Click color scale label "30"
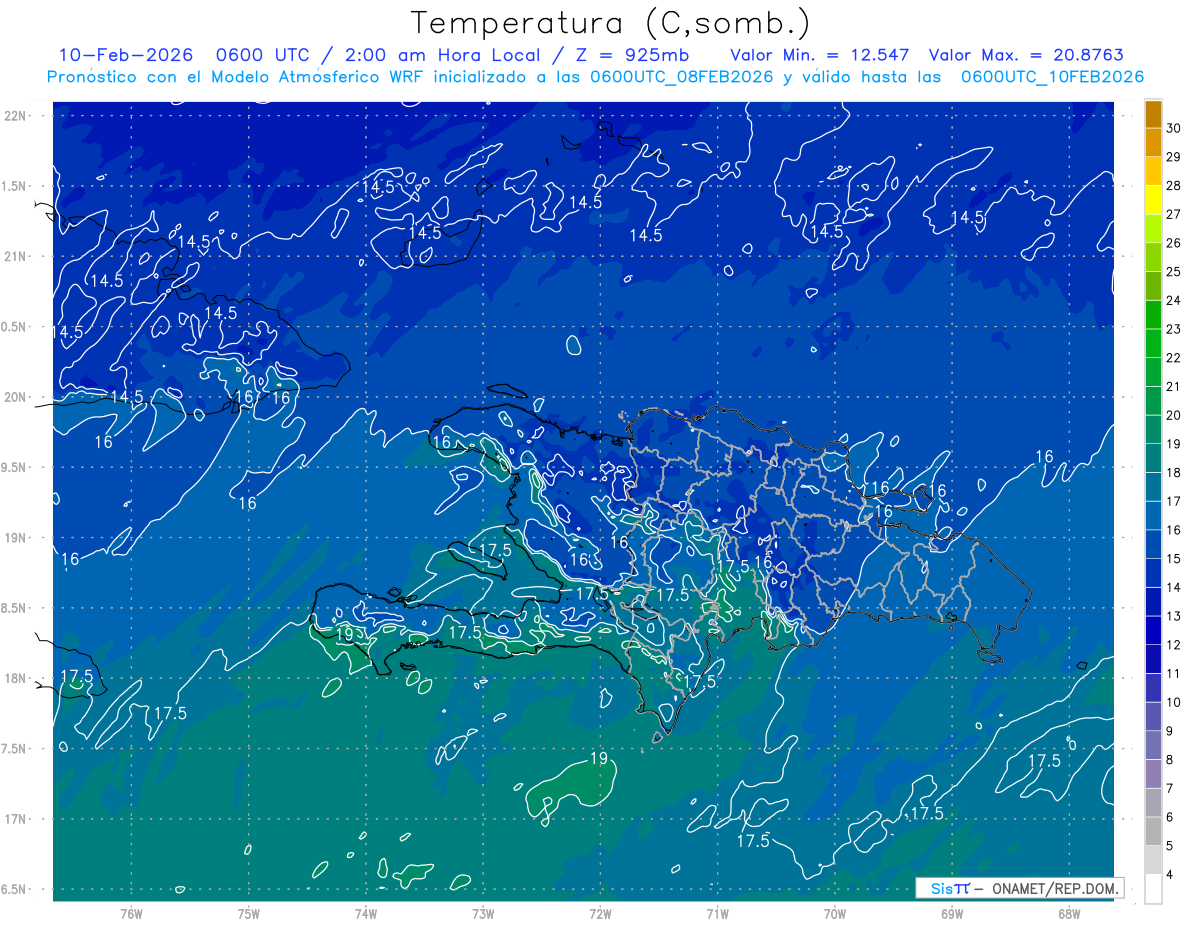 1174,128
